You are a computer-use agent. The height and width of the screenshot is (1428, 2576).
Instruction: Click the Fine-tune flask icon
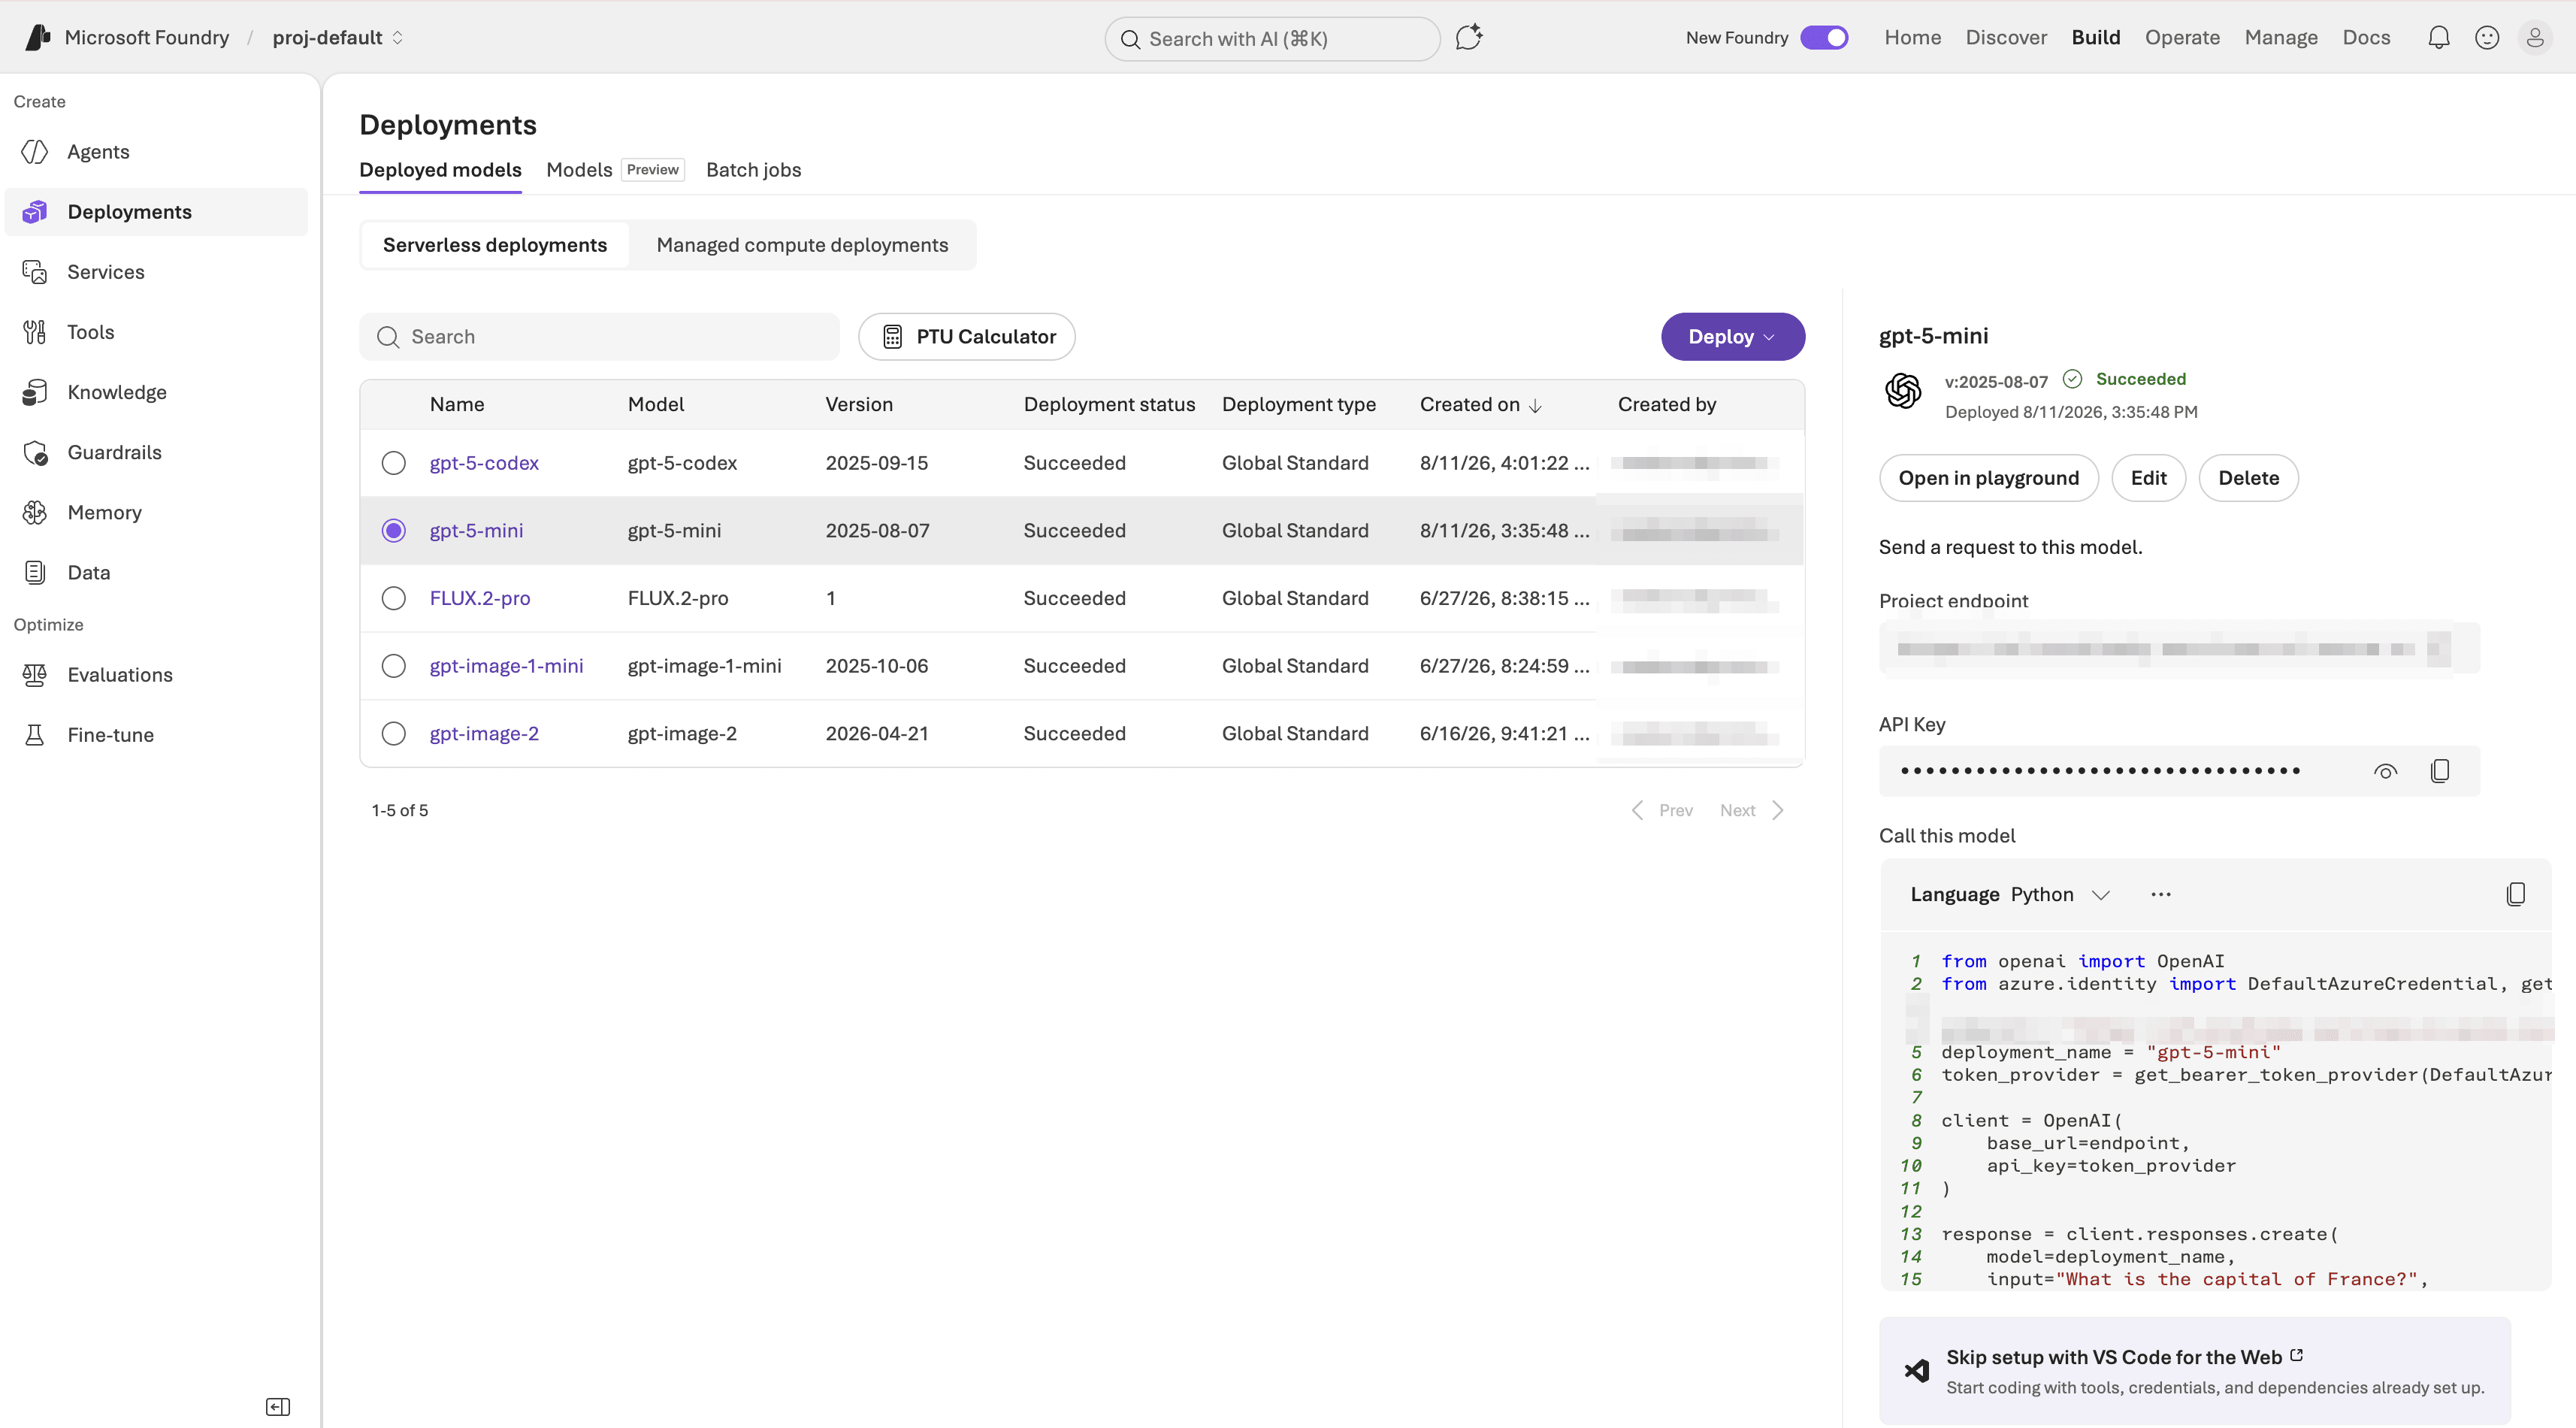coord(35,735)
